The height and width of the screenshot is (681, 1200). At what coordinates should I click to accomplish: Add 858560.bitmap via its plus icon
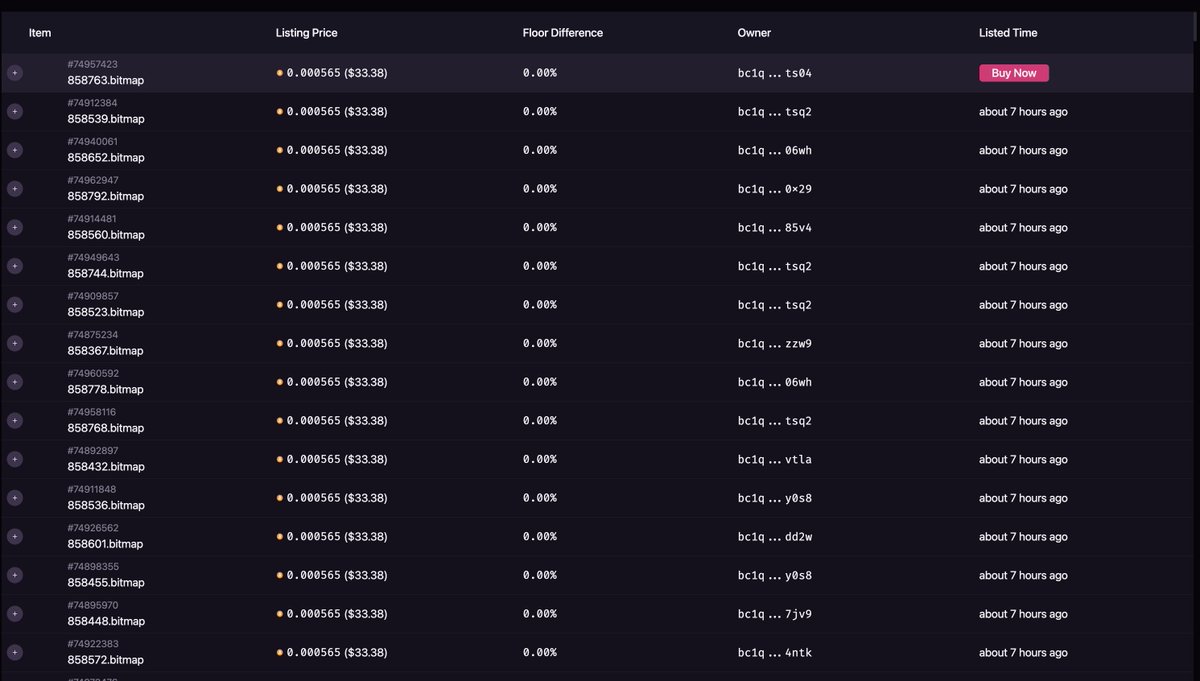click(14, 227)
